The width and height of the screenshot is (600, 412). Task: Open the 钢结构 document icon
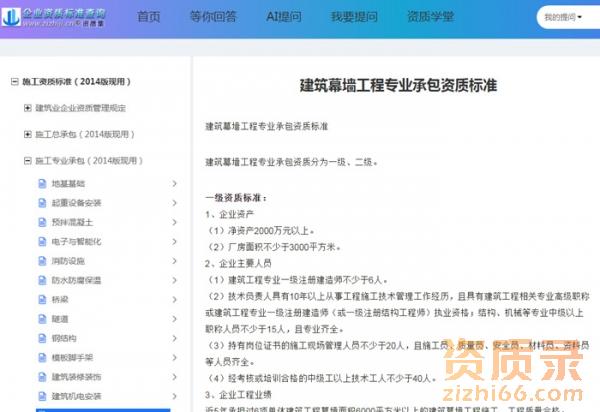click(x=42, y=339)
